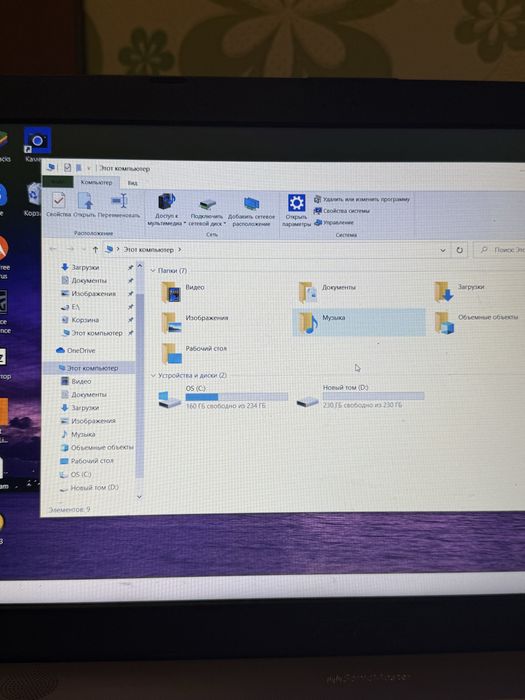The image size is (525, 700).
Task: Click the search box Поиск
Action: pyautogui.click(x=499, y=250)
